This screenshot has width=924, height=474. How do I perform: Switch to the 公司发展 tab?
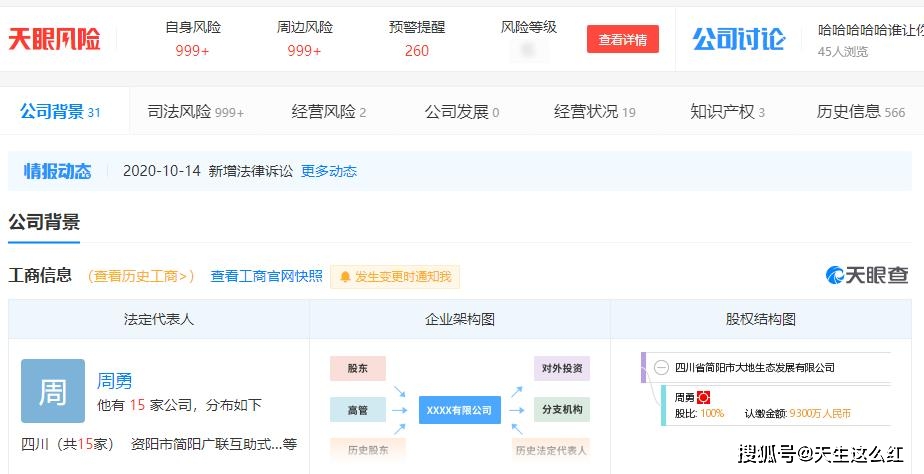[x=462, y=111]
